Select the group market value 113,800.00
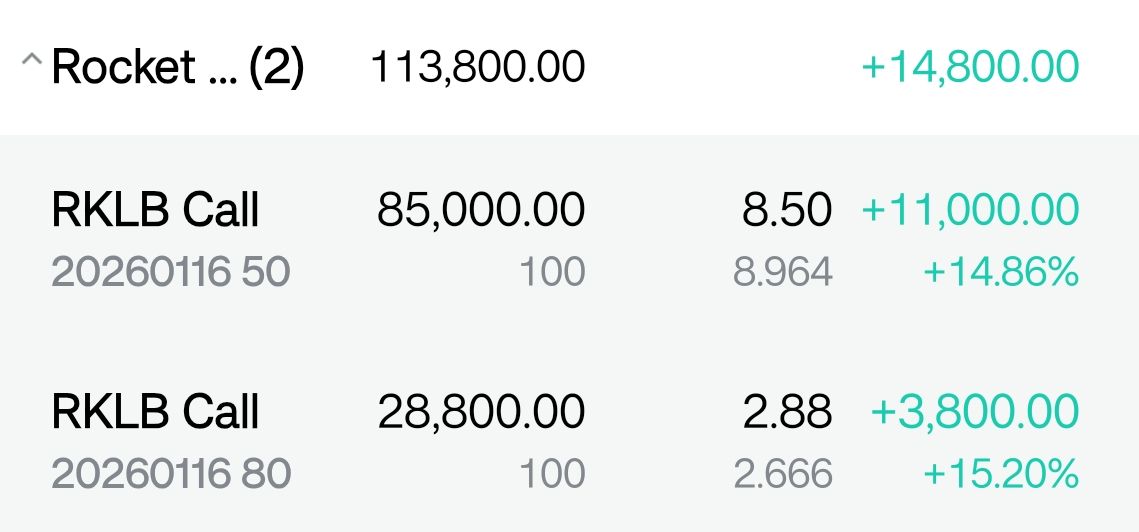This screenshot has width=1139, height=532. coord(477,68)
